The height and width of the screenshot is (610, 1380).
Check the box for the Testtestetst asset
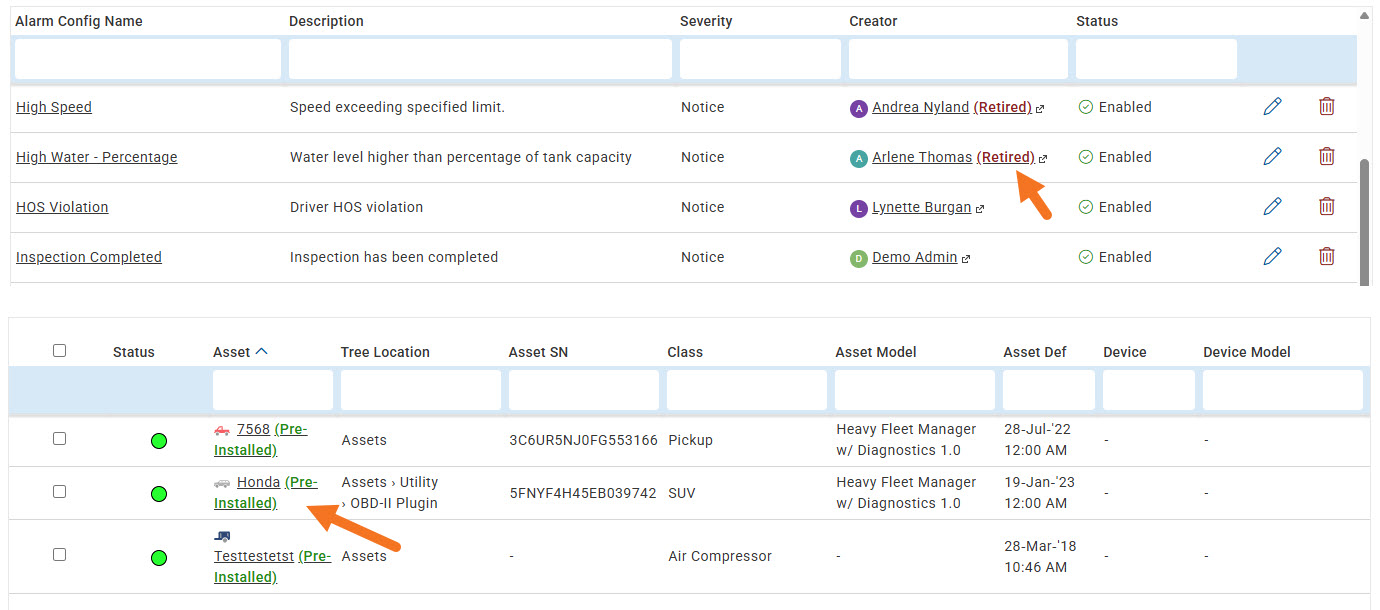59,554
